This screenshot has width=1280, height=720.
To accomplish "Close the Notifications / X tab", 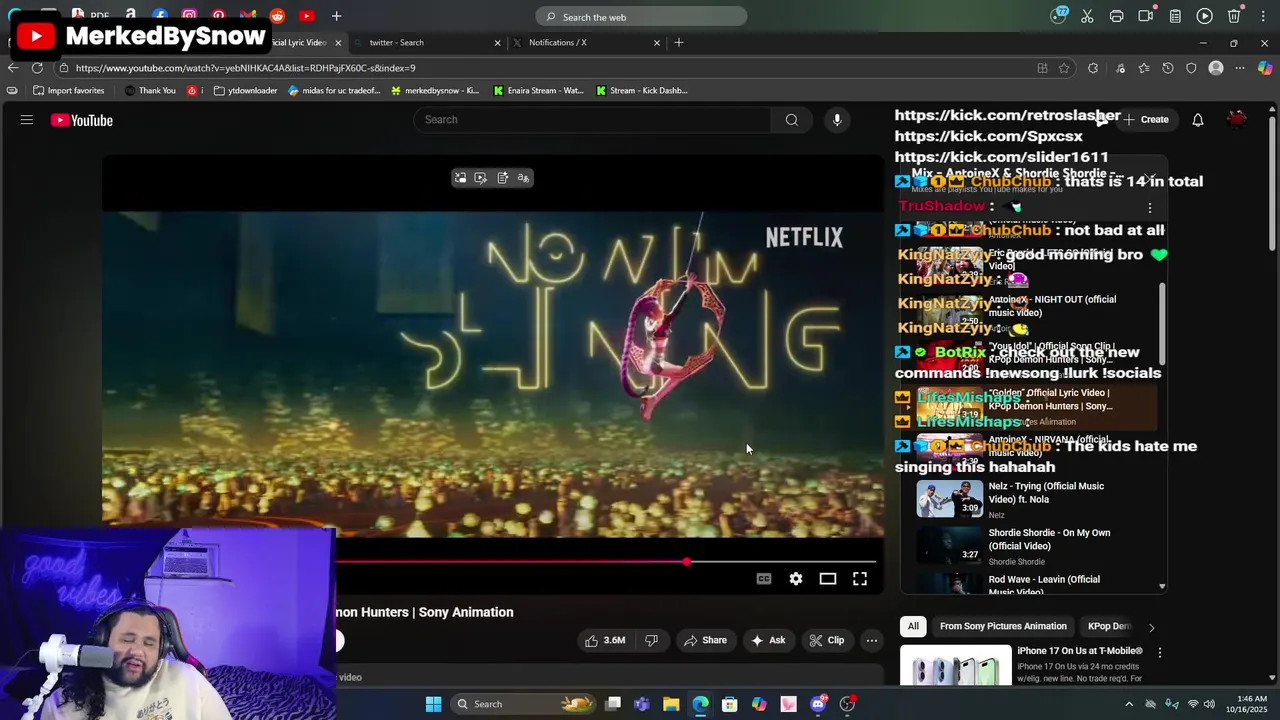I will pyautogui.click(x=657, y=43).
